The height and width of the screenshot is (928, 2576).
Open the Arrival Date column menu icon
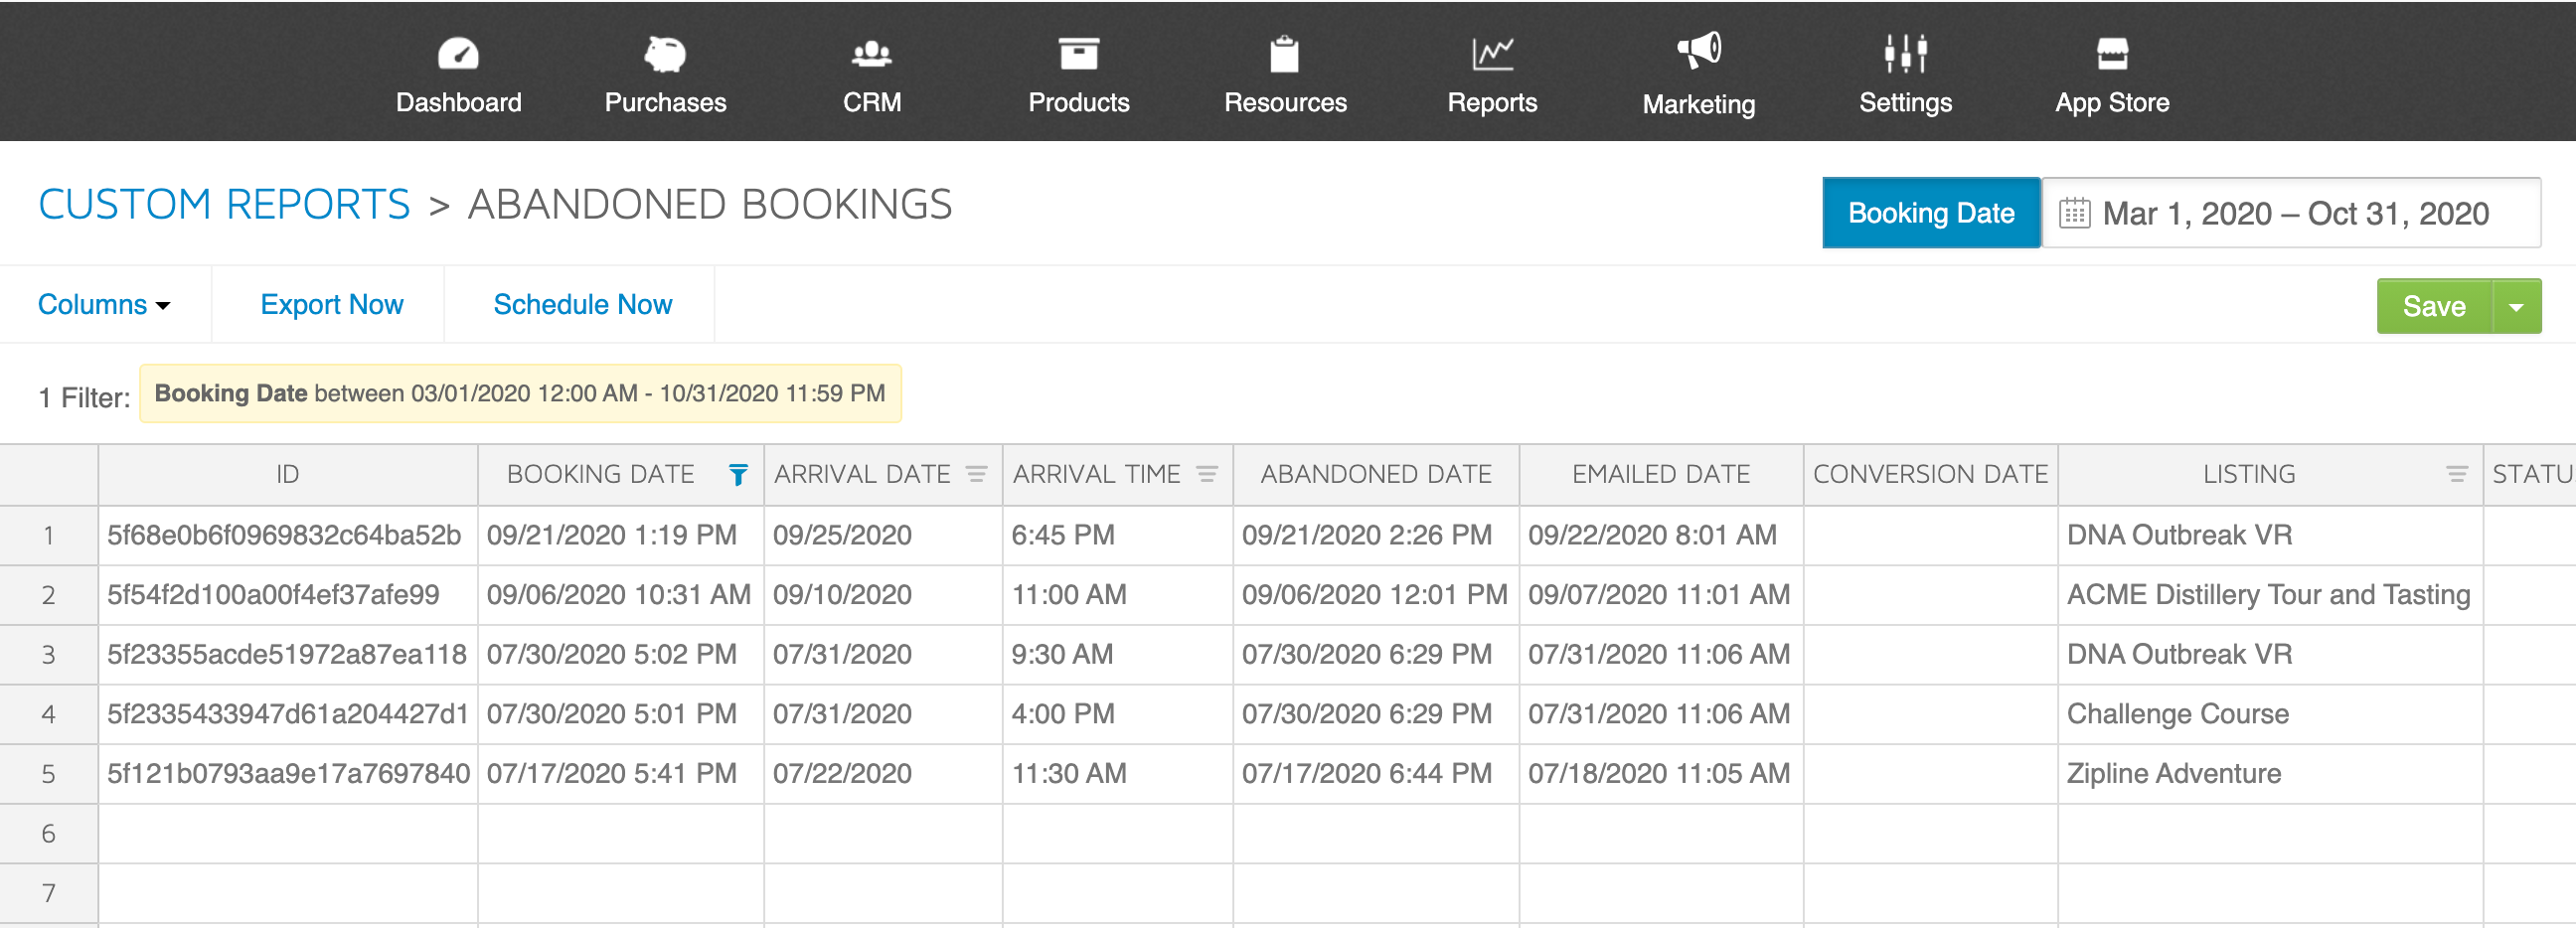coord(976,474)
